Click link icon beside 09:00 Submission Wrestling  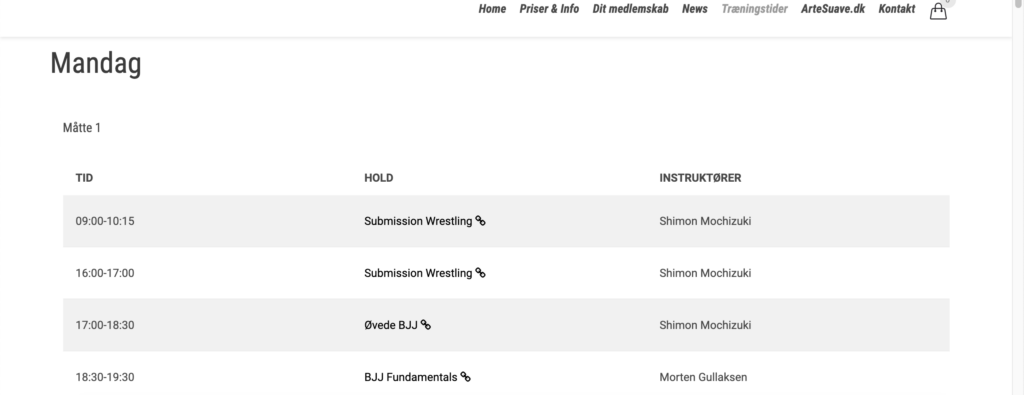click(x=480, y=221)
